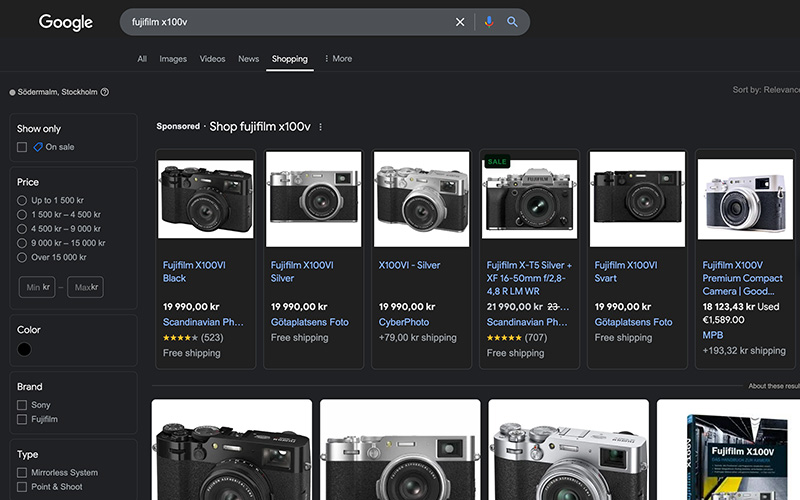Image resolution: width=800 pixels, height=500 pixels.
Task: Select Over 15 000 kr price
Action: coord(22,257)
